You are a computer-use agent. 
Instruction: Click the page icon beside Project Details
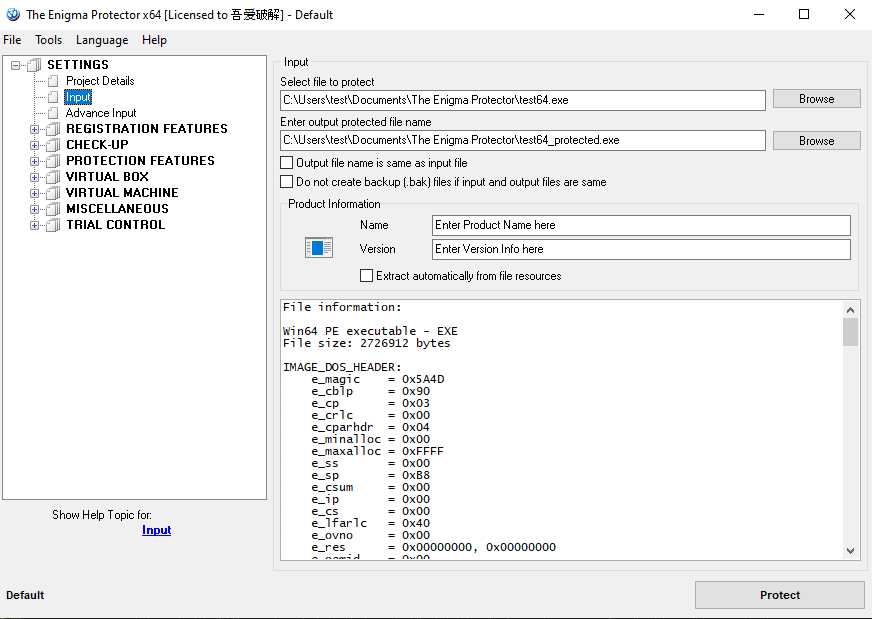pyautogui.click(x=54, y=81)
